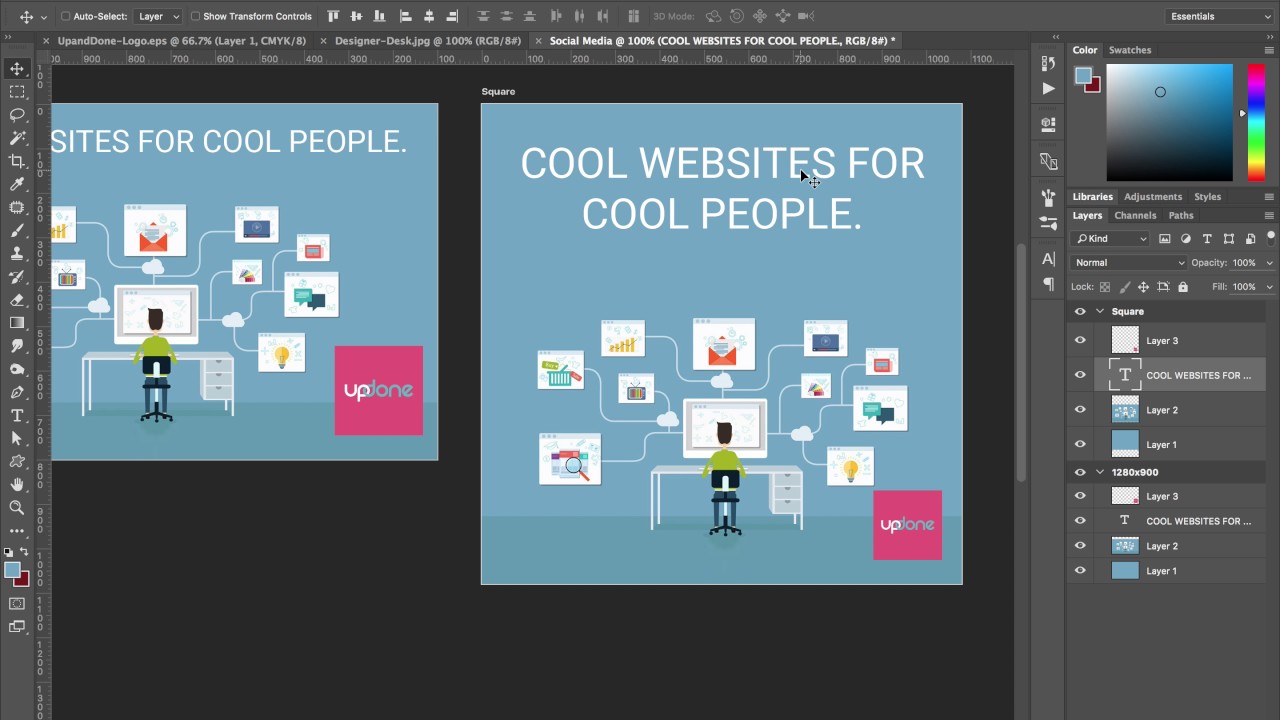Screen dimensions: 1280x720
Task: Click the hue spectrum slider in Color panel
Action: [1255, 122]
